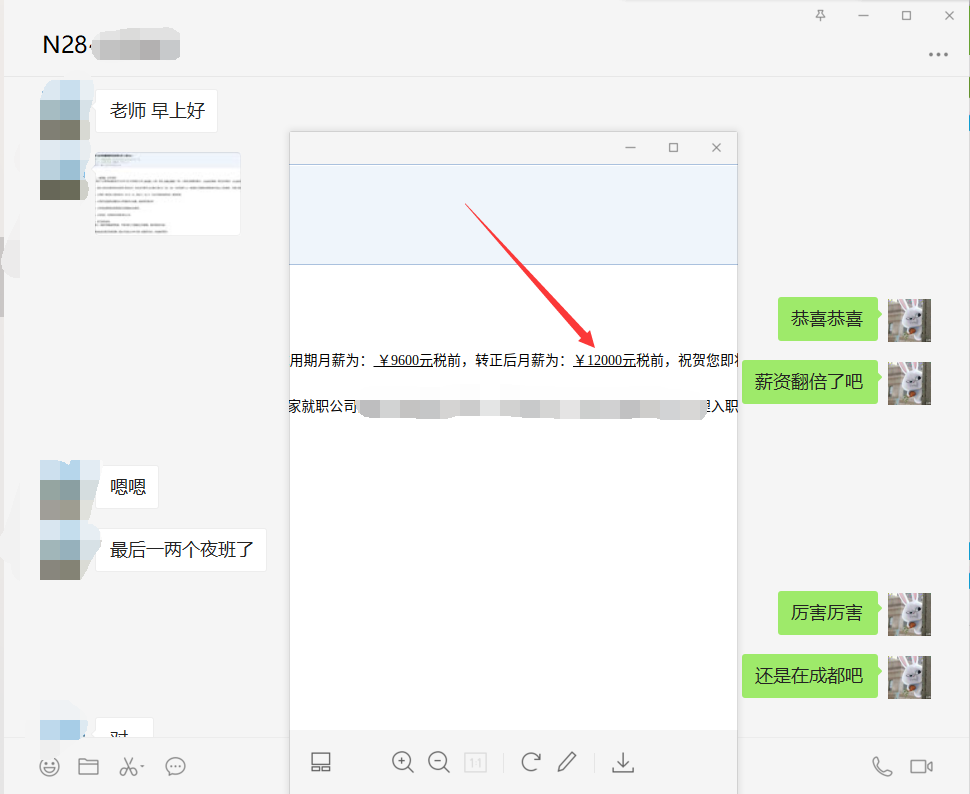
Task: Edit the image with the pencil tool
Action: (567, 762)
